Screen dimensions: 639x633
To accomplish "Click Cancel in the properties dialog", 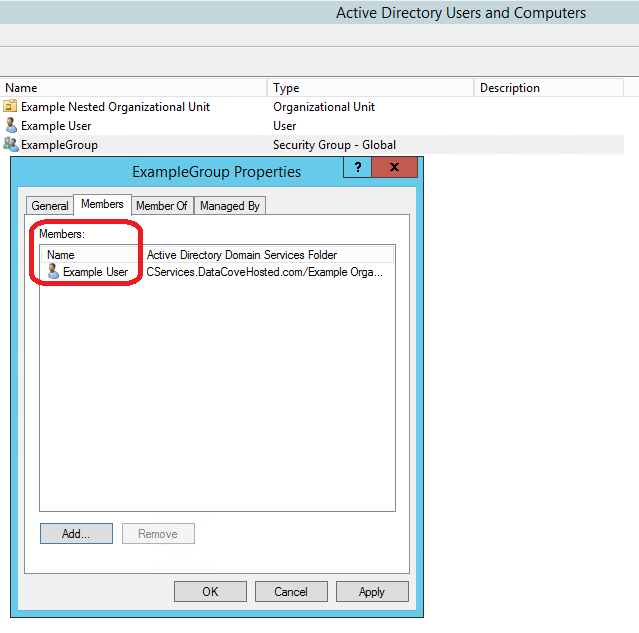I will tap(291, 592).
